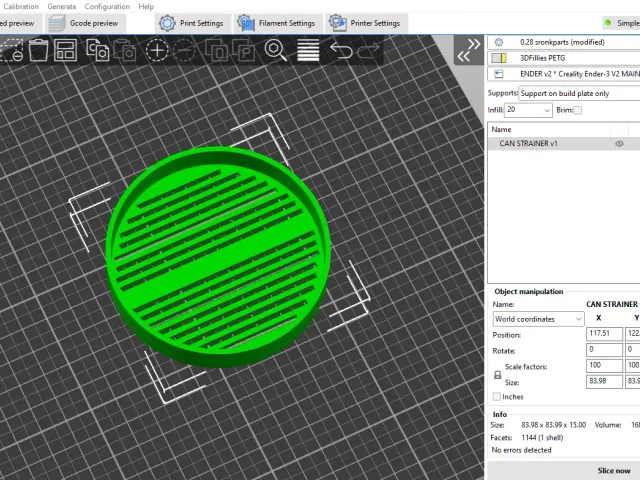Open the ENDER v2 printer preset dropdown
This screenshot has height=480, width=640.
[564, 74]
